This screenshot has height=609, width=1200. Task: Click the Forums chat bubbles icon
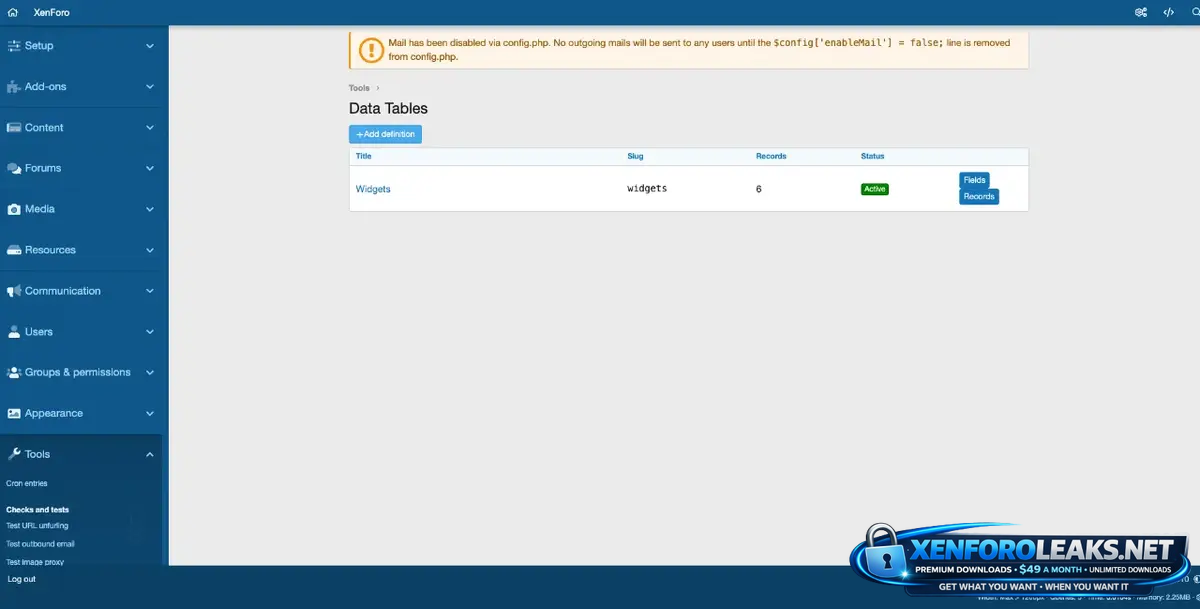click(x=14, y=169)
